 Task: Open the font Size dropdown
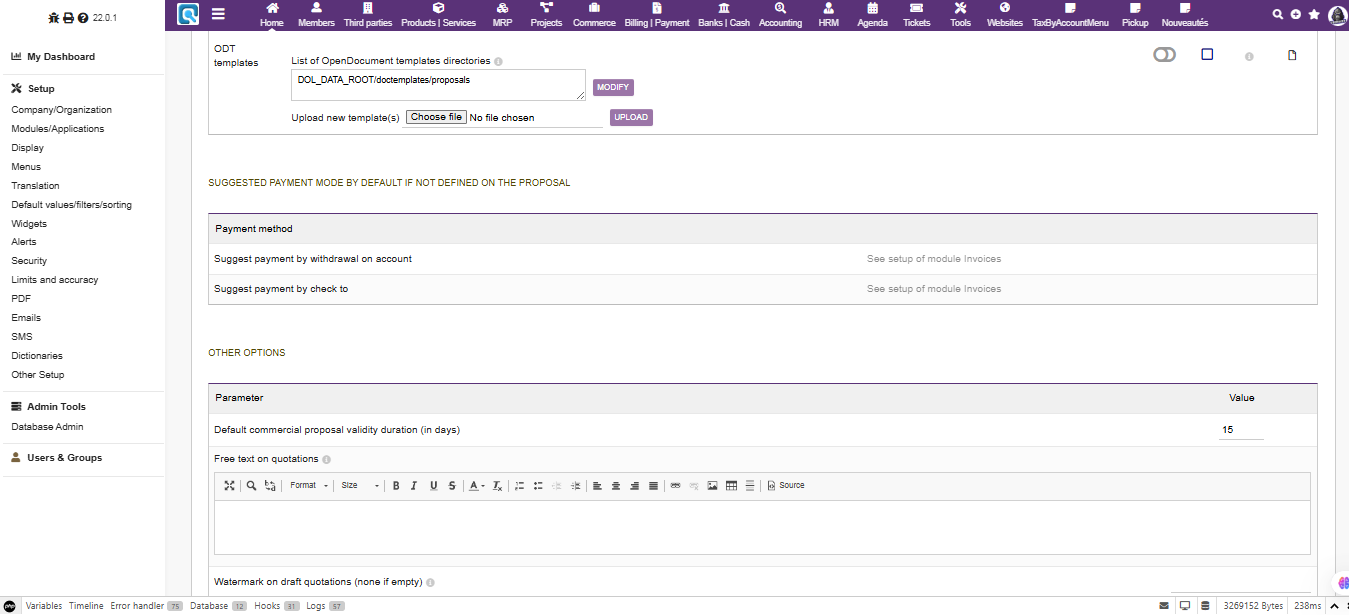point(360,486)
